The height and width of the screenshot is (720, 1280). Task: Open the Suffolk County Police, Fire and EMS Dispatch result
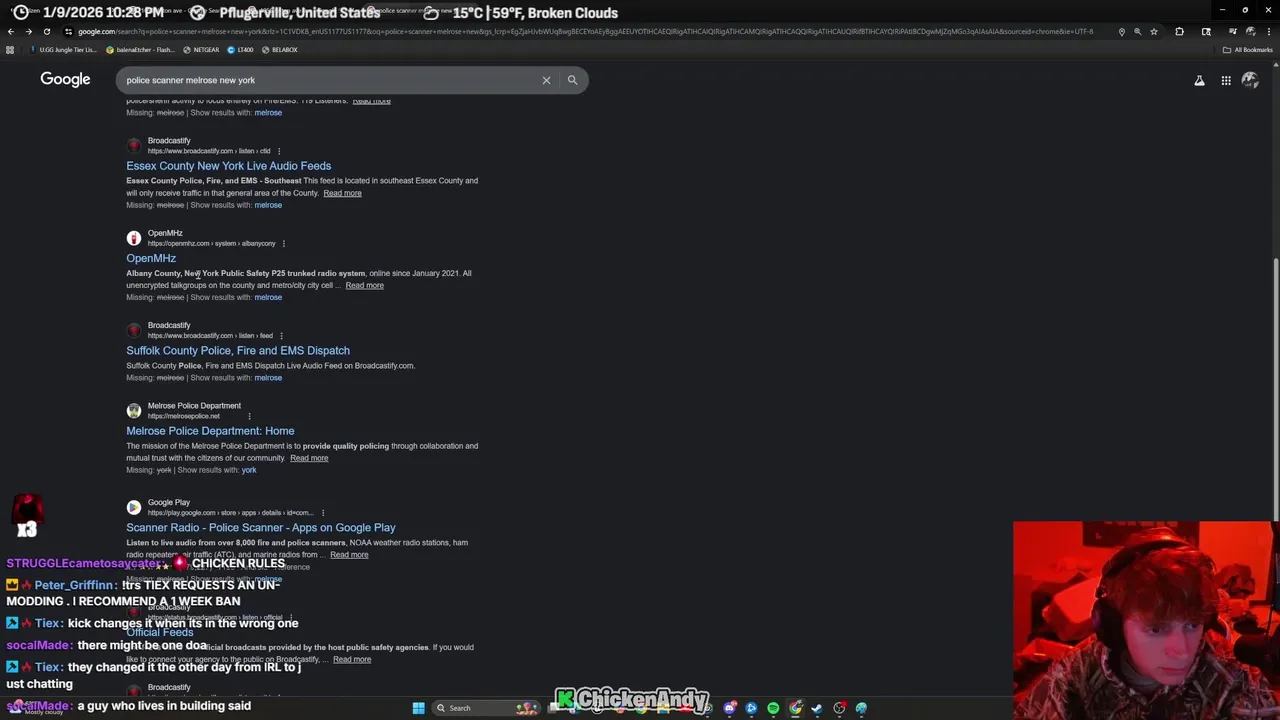tap(238, 351)
